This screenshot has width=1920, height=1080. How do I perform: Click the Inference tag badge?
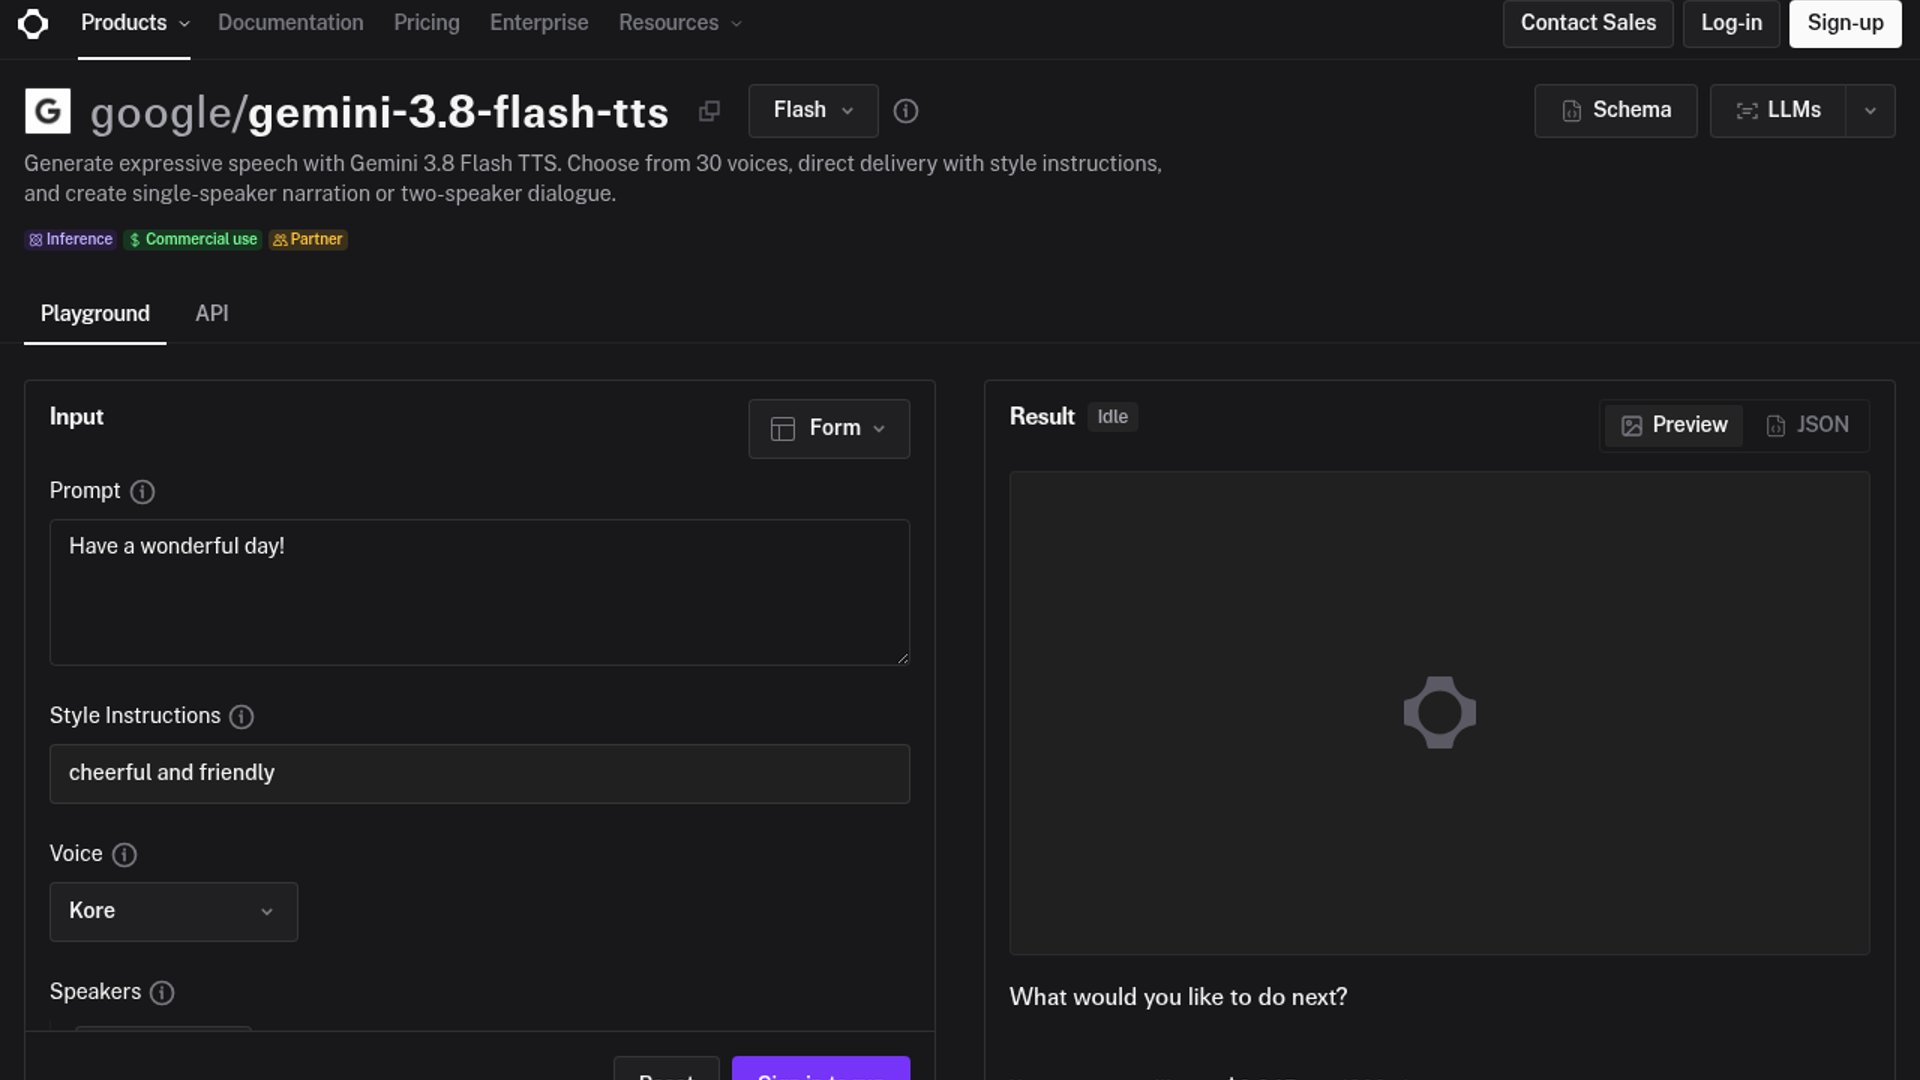coord(71,240)
